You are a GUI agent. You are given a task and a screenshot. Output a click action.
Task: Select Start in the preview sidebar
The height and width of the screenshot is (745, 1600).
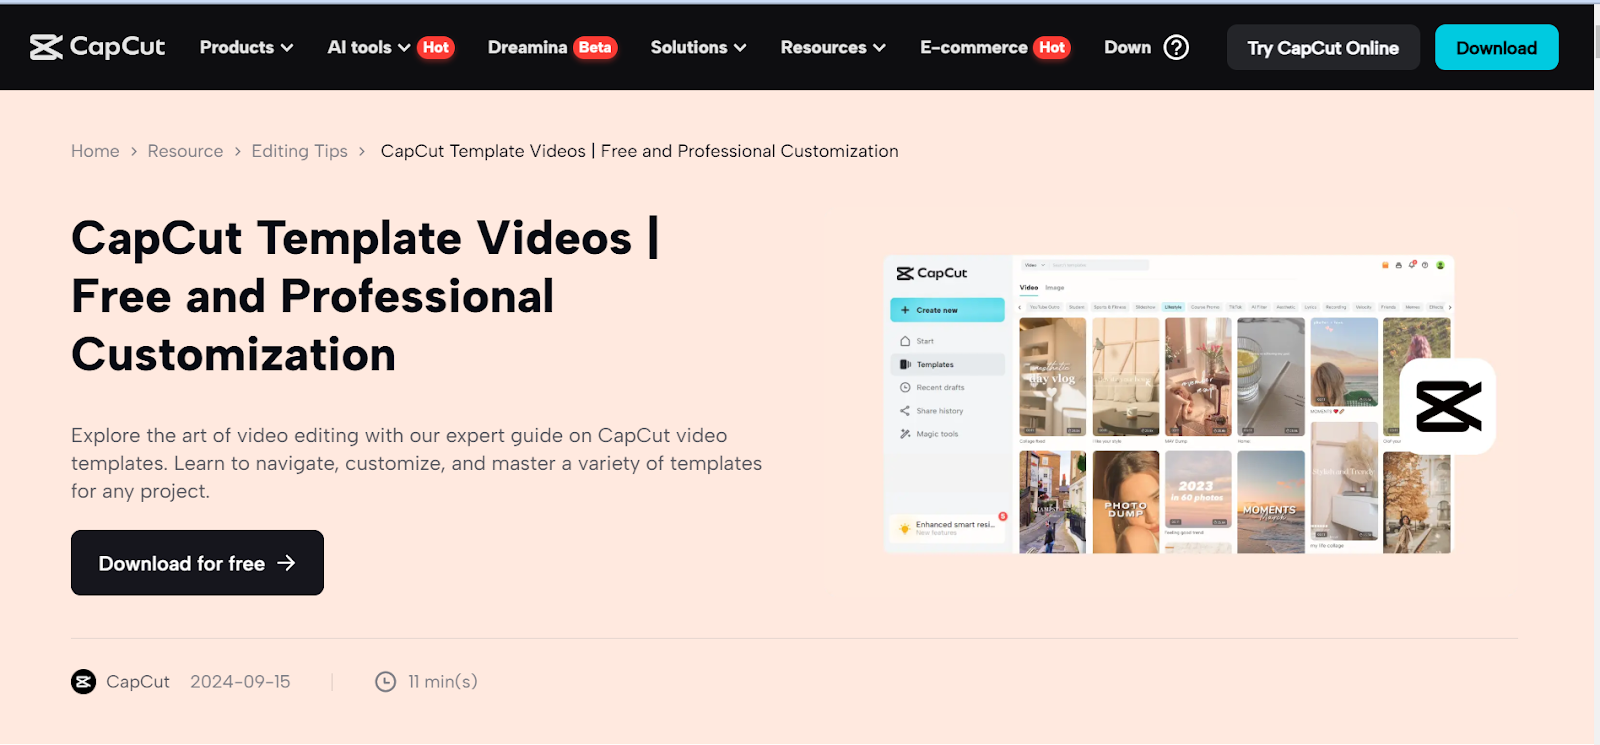tap(916, 341)
